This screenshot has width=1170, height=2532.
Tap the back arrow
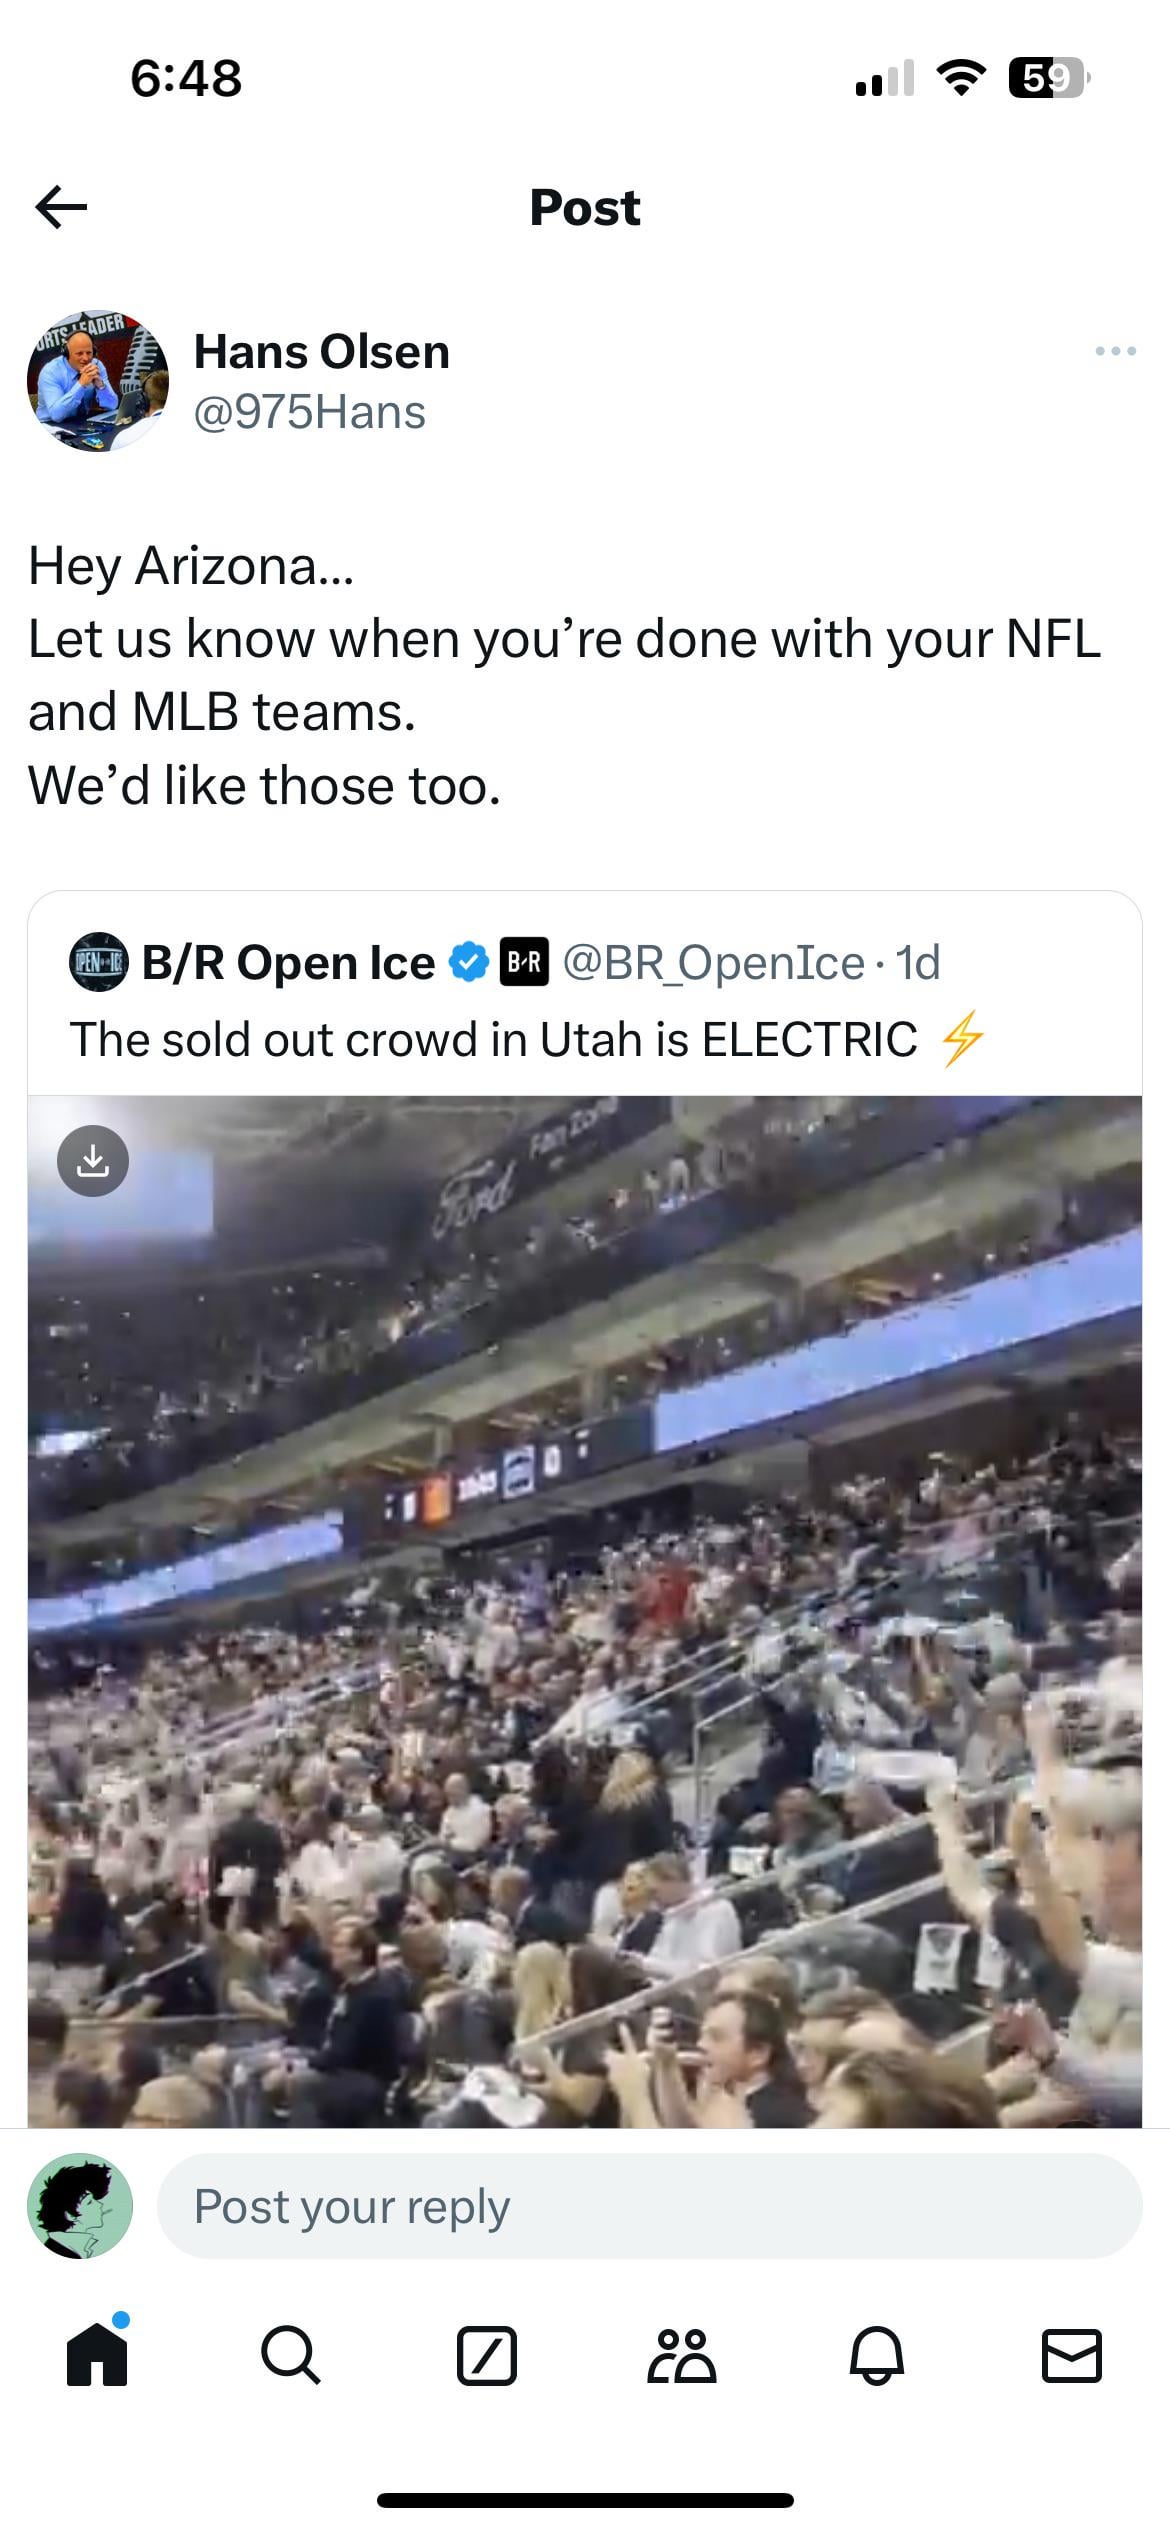62,207
